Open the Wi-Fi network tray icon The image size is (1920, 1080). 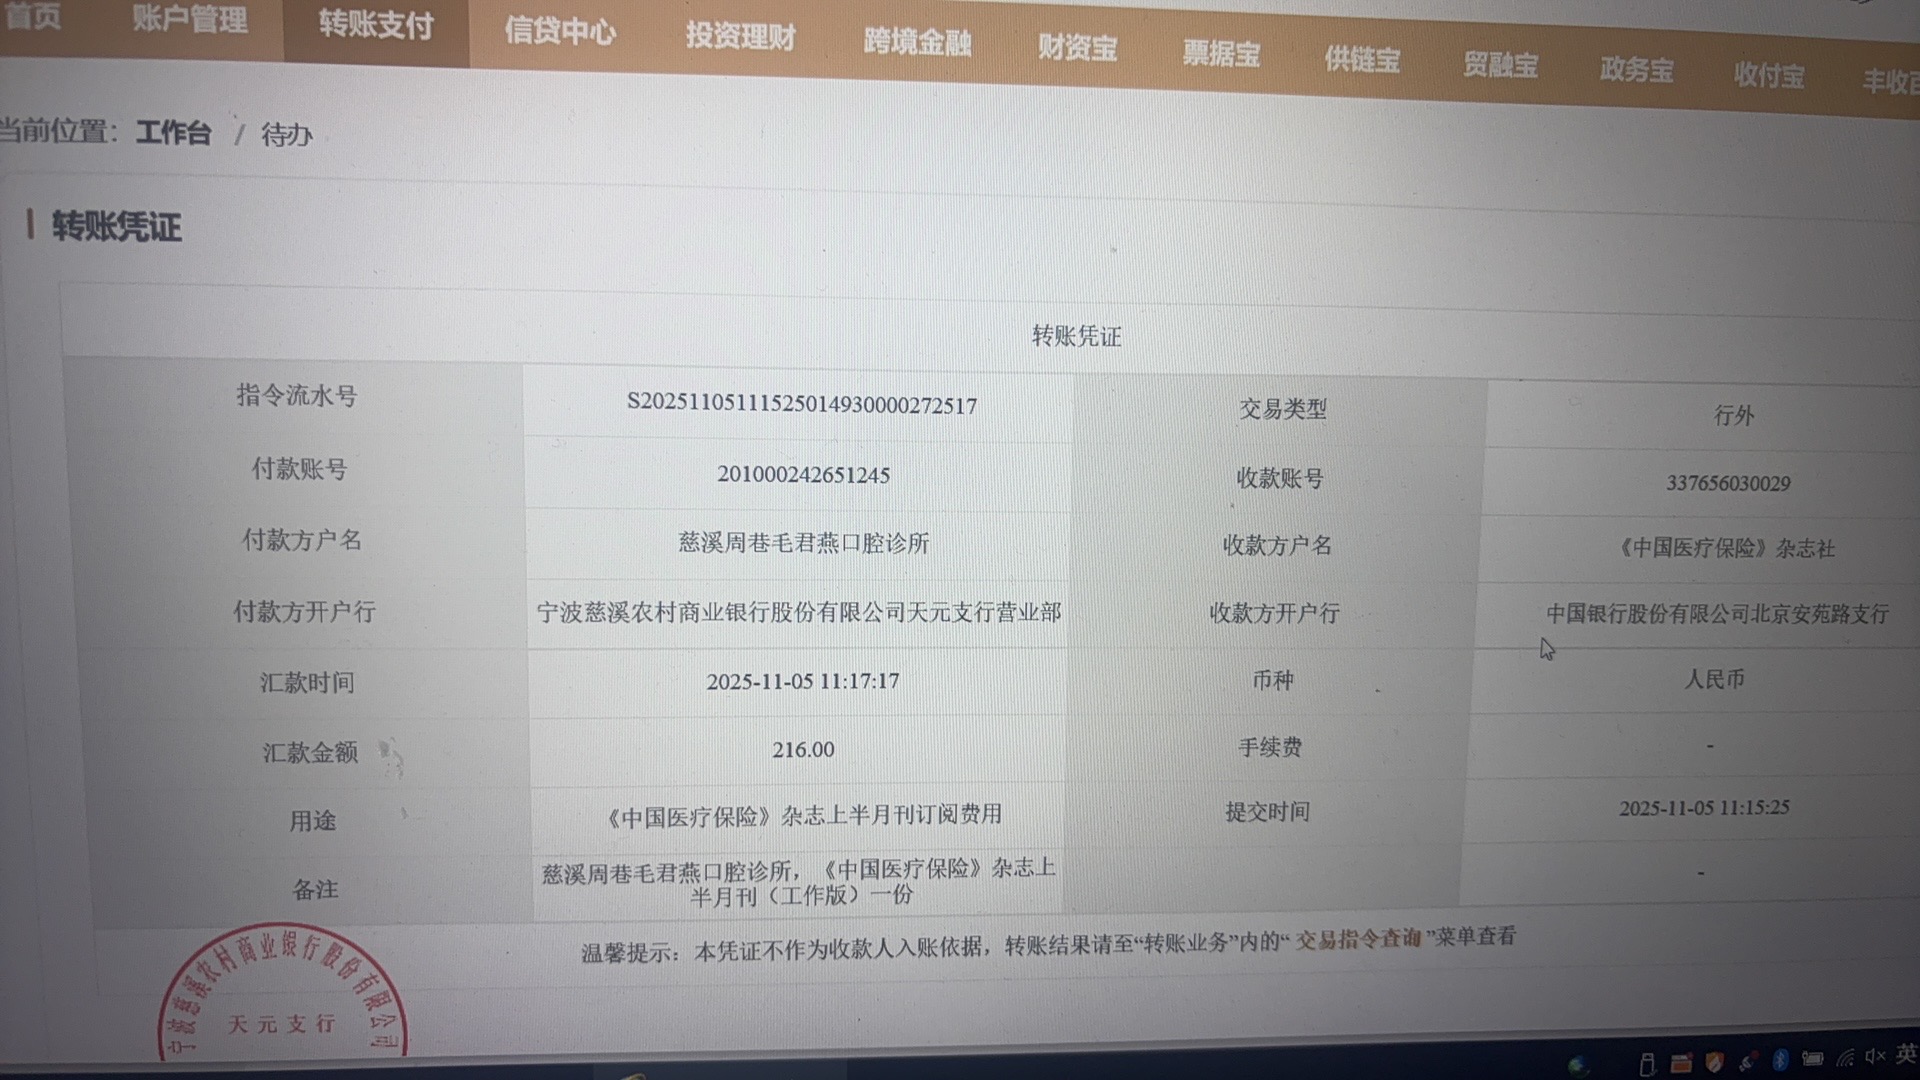tap(1846, 1058)
